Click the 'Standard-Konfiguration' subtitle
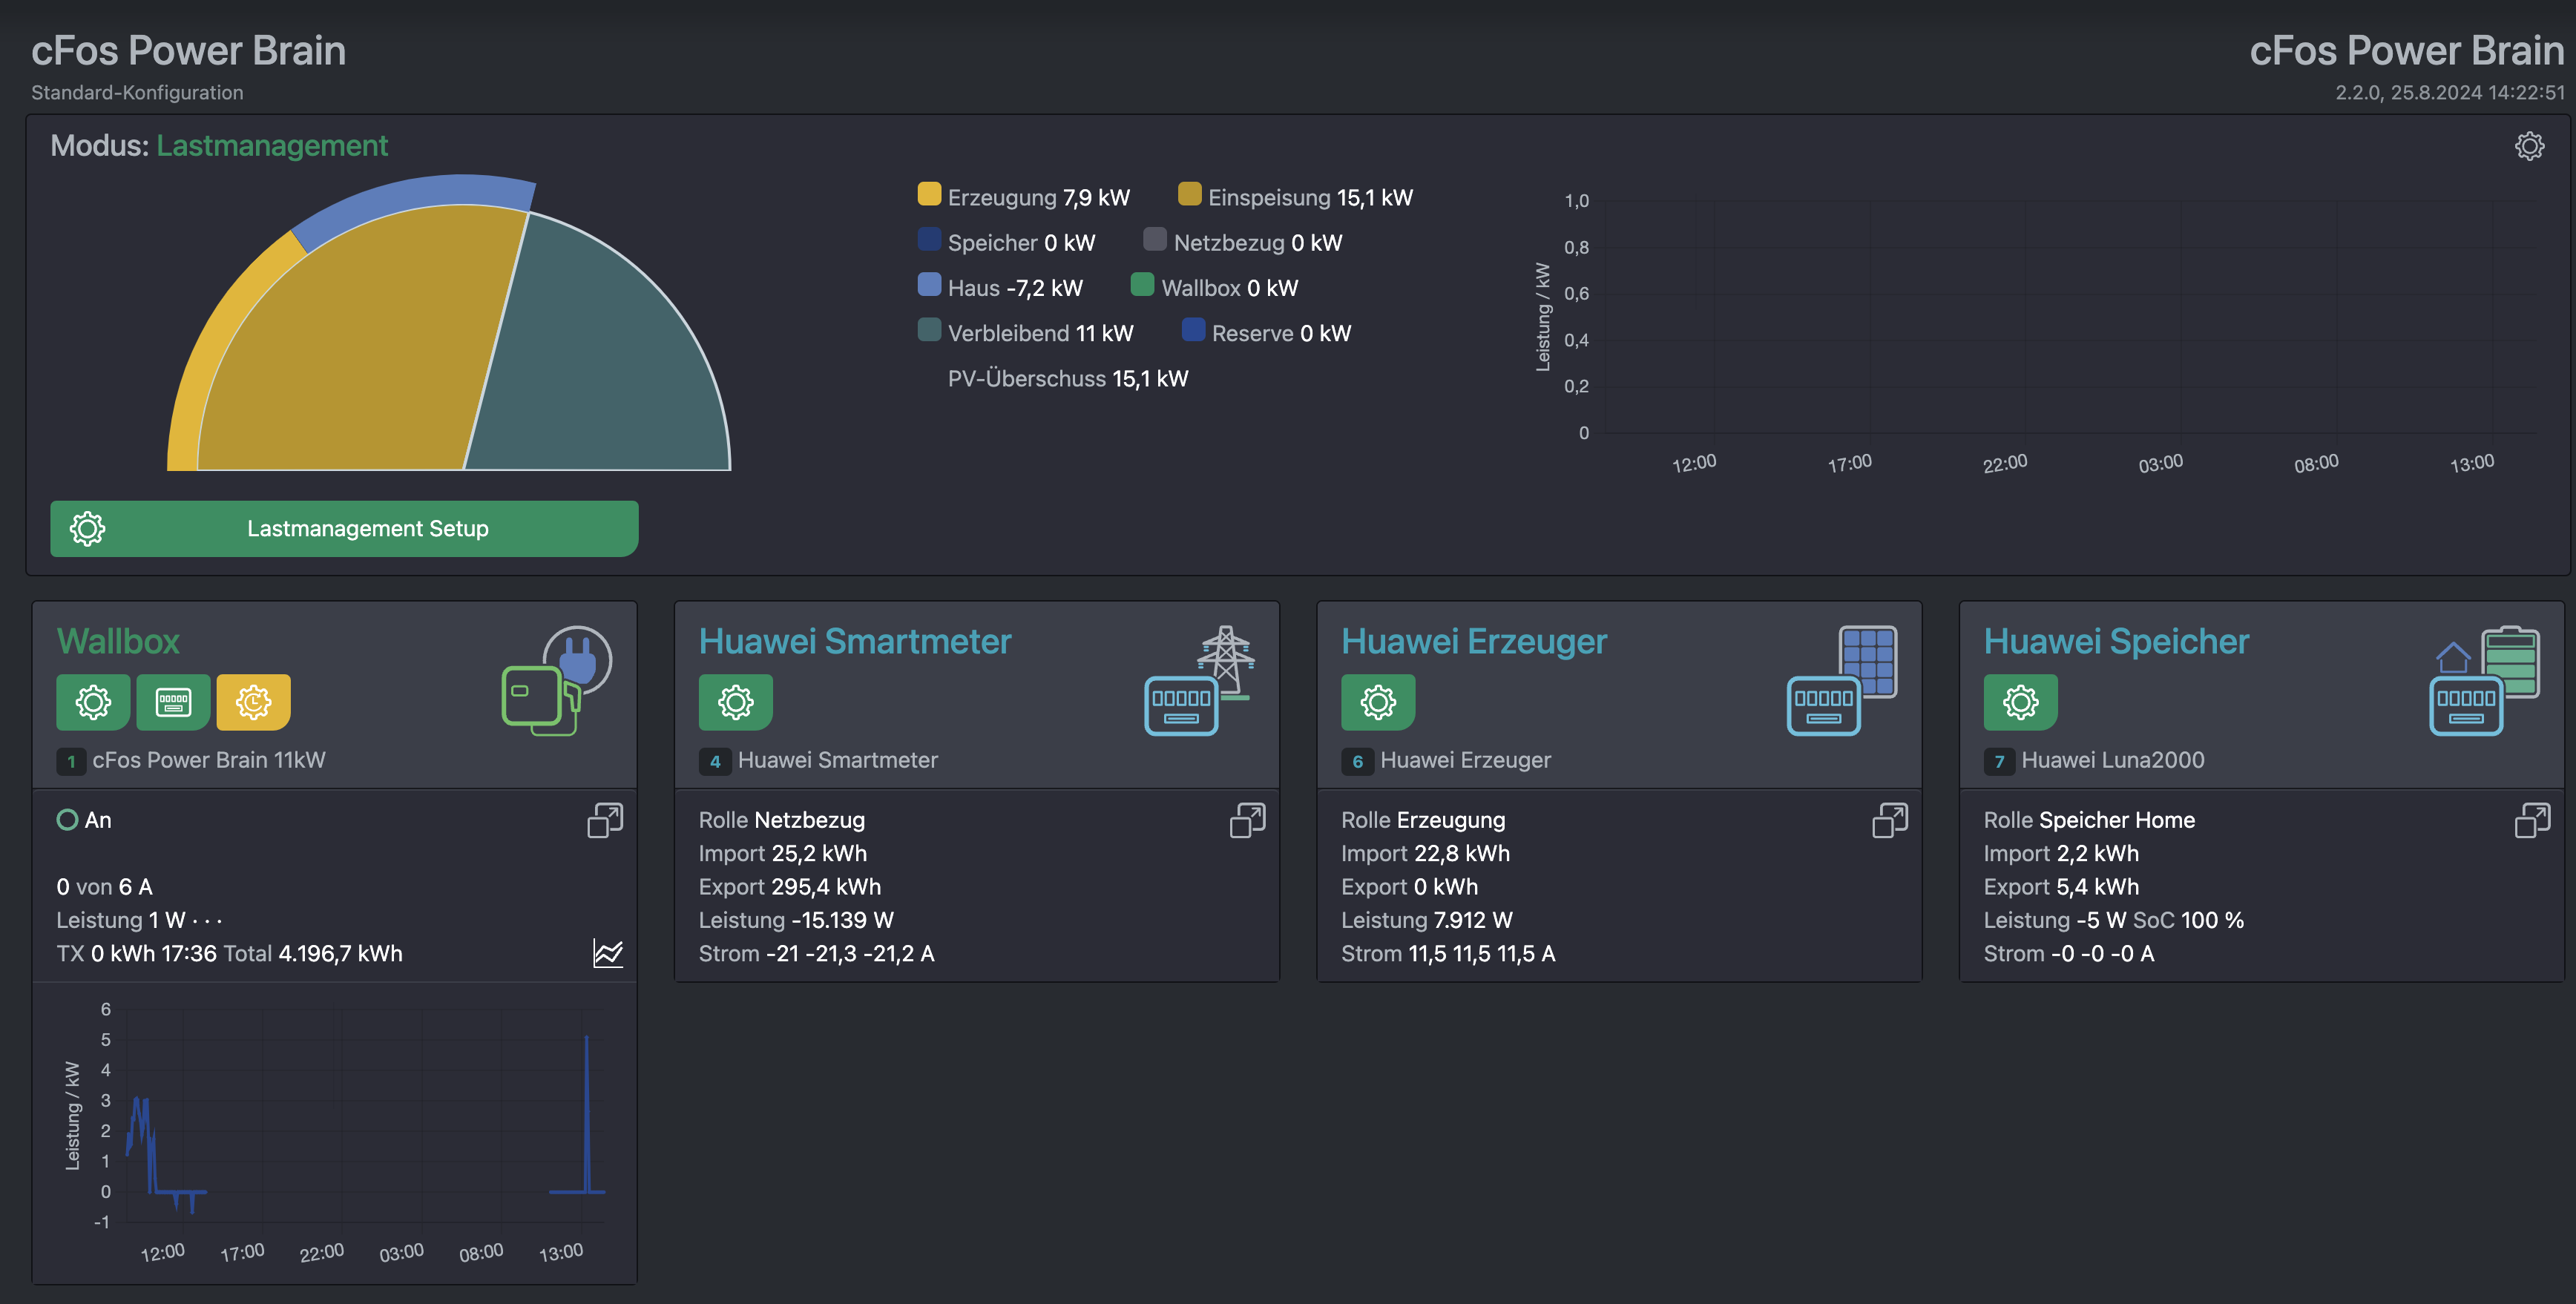Viewport: 2576px width, 1304px height. click(x=137, y=92)
